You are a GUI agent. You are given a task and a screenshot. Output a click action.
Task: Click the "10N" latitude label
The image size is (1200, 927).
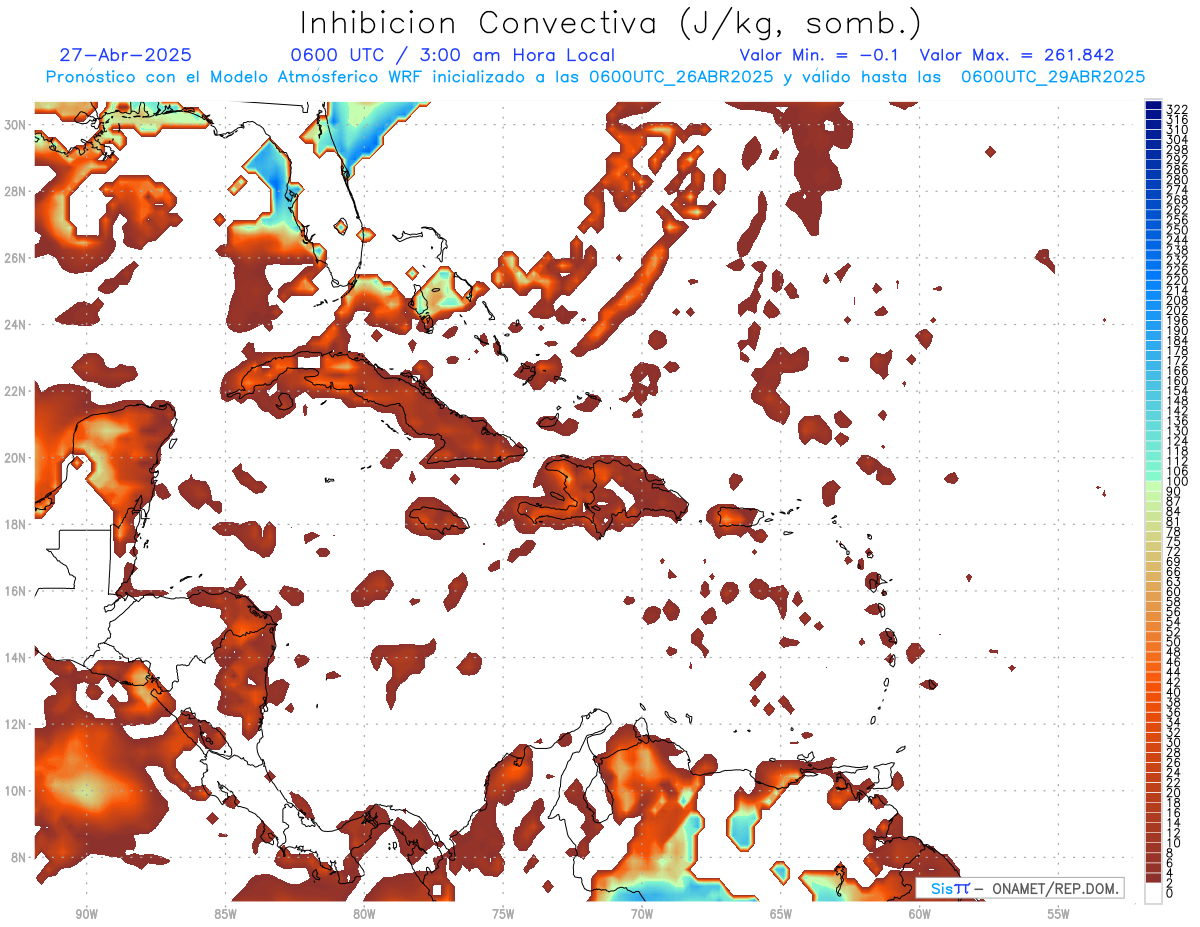15,791
